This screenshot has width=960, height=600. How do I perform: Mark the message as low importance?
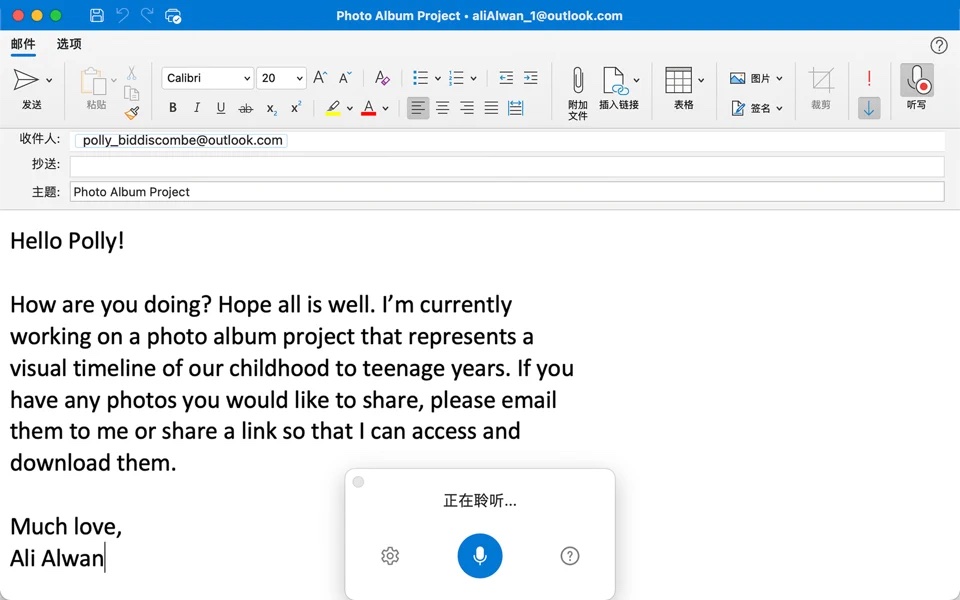pyautogui.click(x=869, y=107)
